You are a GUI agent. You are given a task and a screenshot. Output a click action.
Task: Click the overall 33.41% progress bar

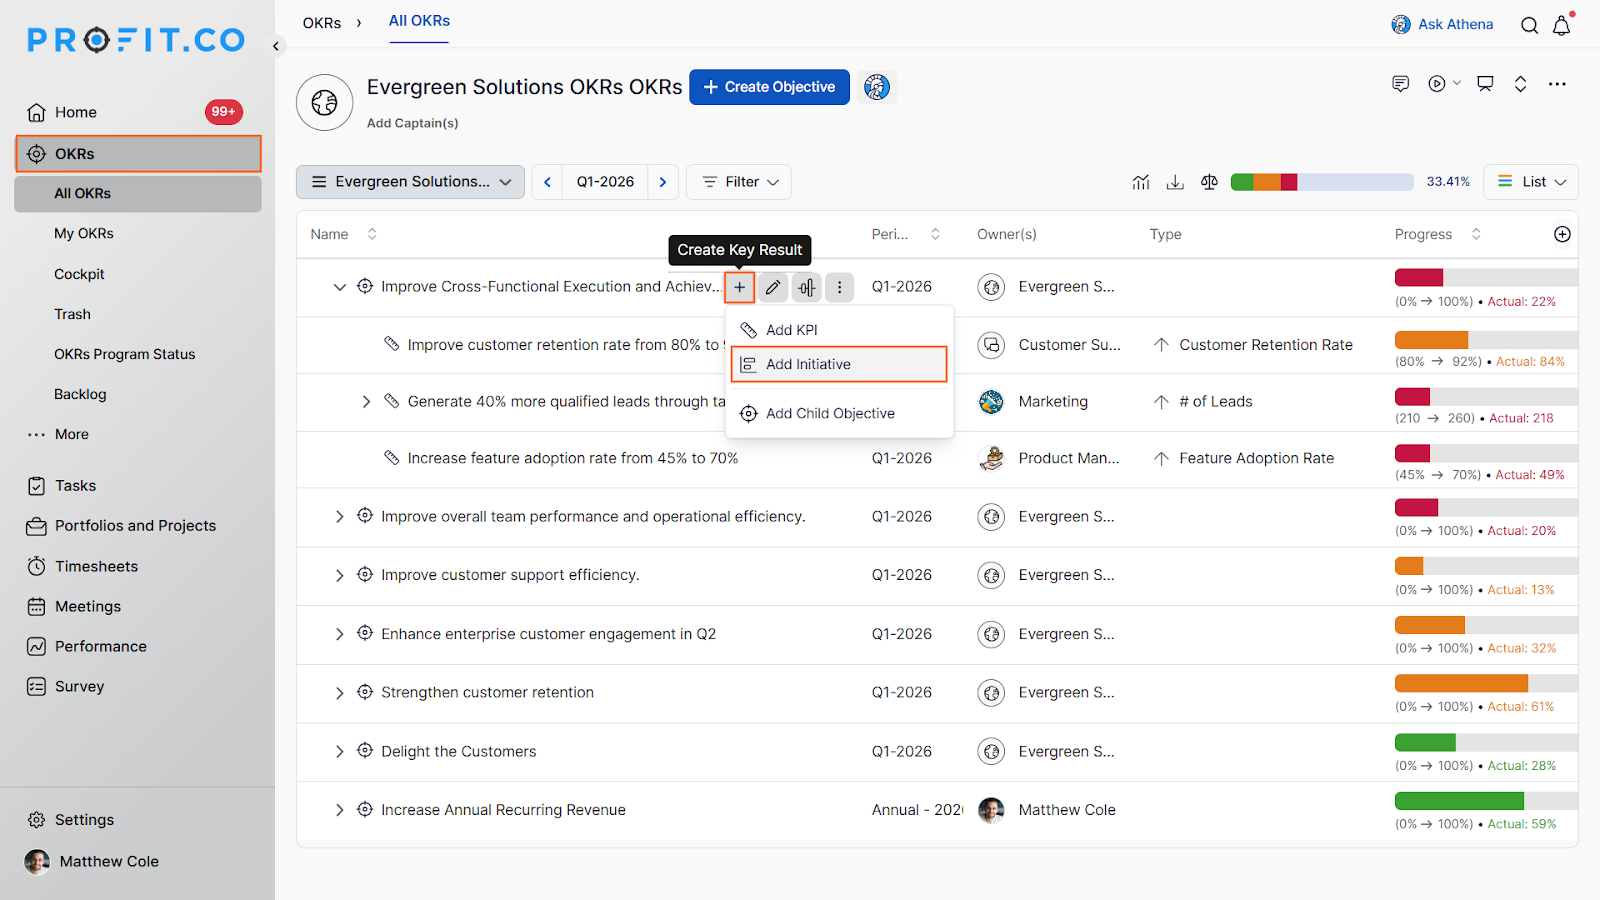pyautogui.click(x=1321, y=182)
